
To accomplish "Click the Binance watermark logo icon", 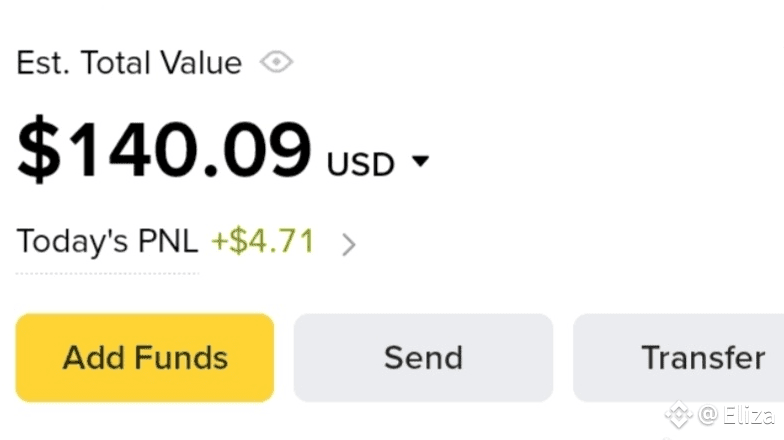I will pyautogui.click(x=680, y=414).
